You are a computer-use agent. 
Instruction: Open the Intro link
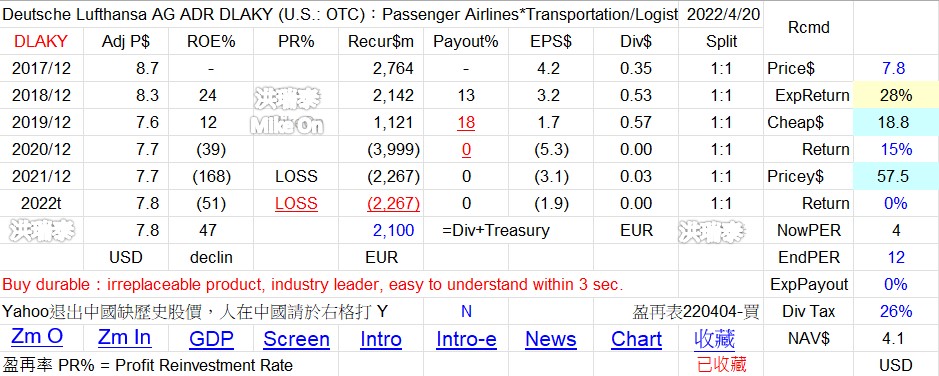tap(381, 339)
